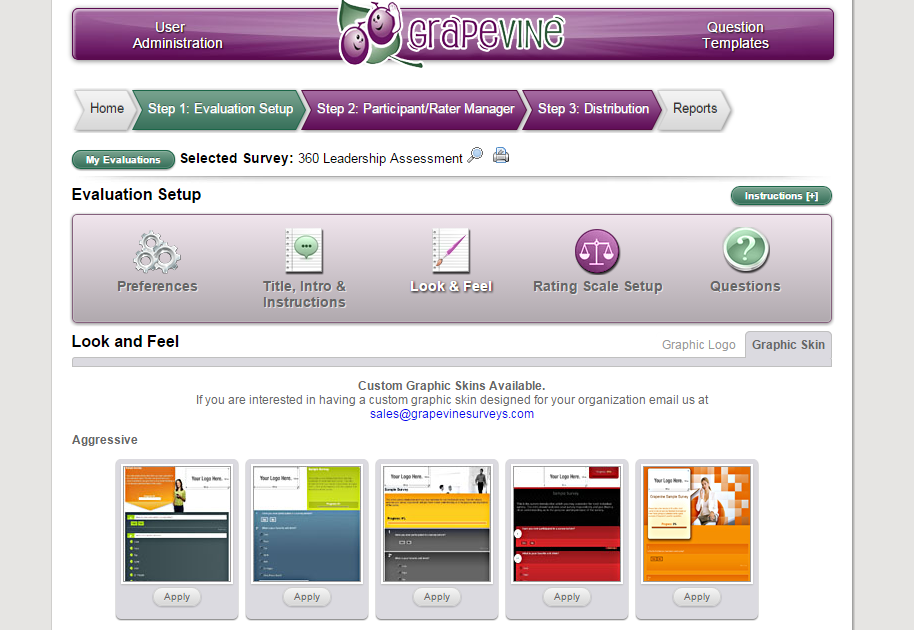The image size is (914, 630).
Task: Expand the Instructions [+] panel
Action: coord(781,196)
